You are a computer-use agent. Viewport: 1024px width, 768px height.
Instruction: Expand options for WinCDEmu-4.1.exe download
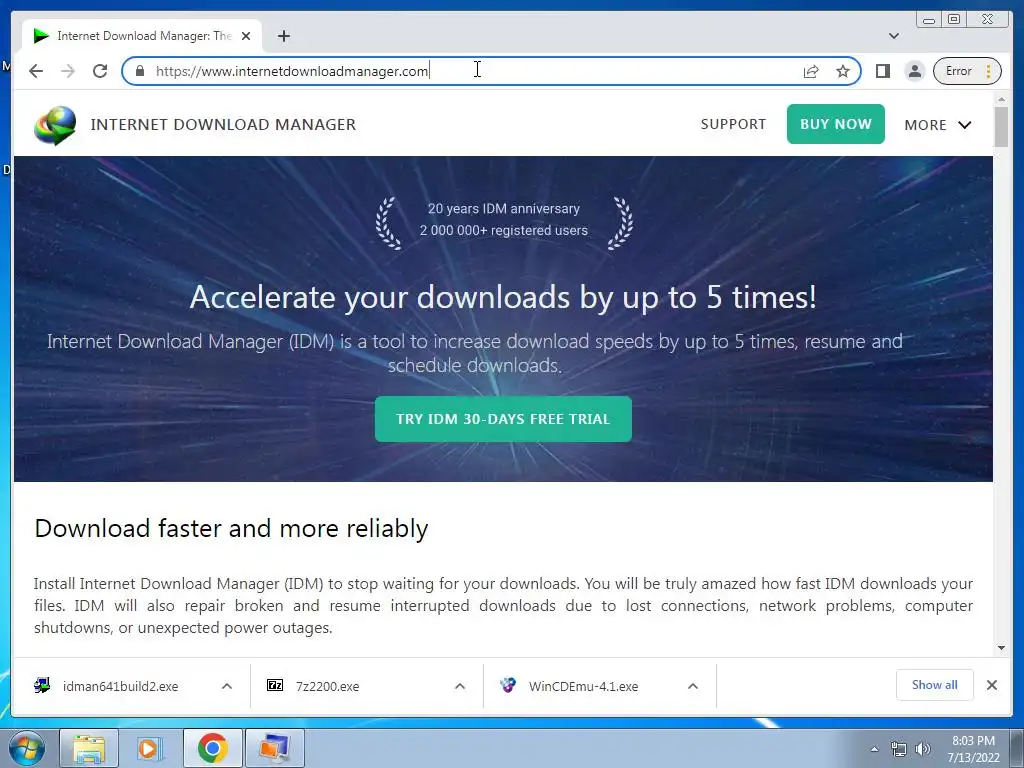click(x=693, y=686)
